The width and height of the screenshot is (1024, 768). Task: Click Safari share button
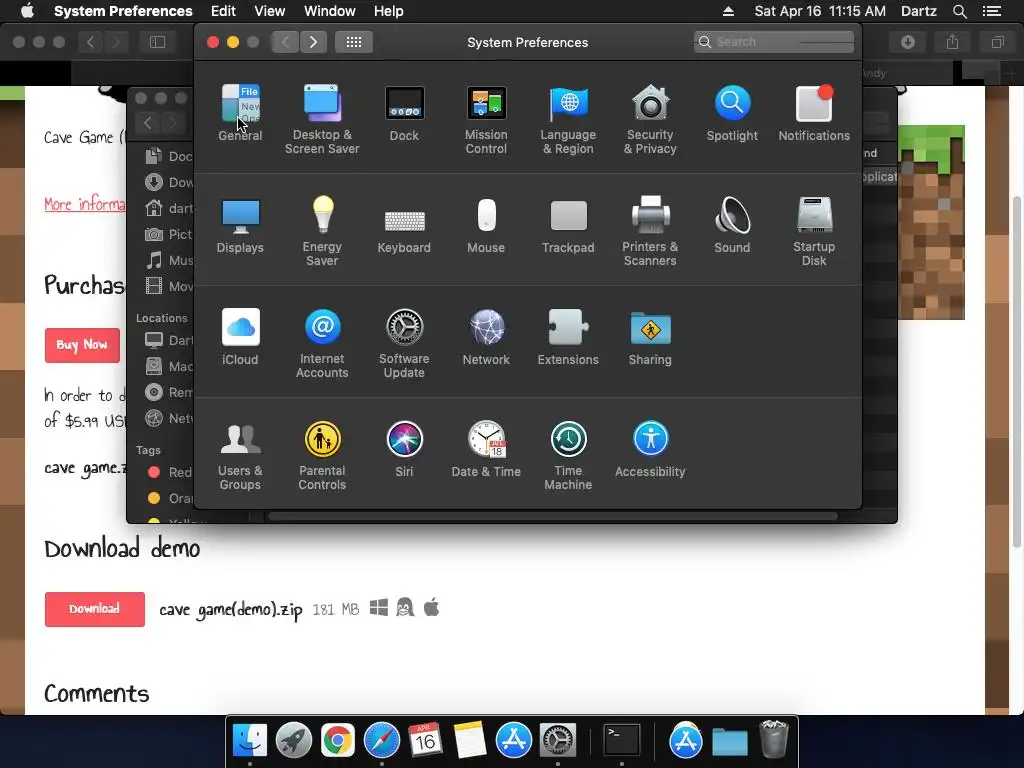click(953, 42)
